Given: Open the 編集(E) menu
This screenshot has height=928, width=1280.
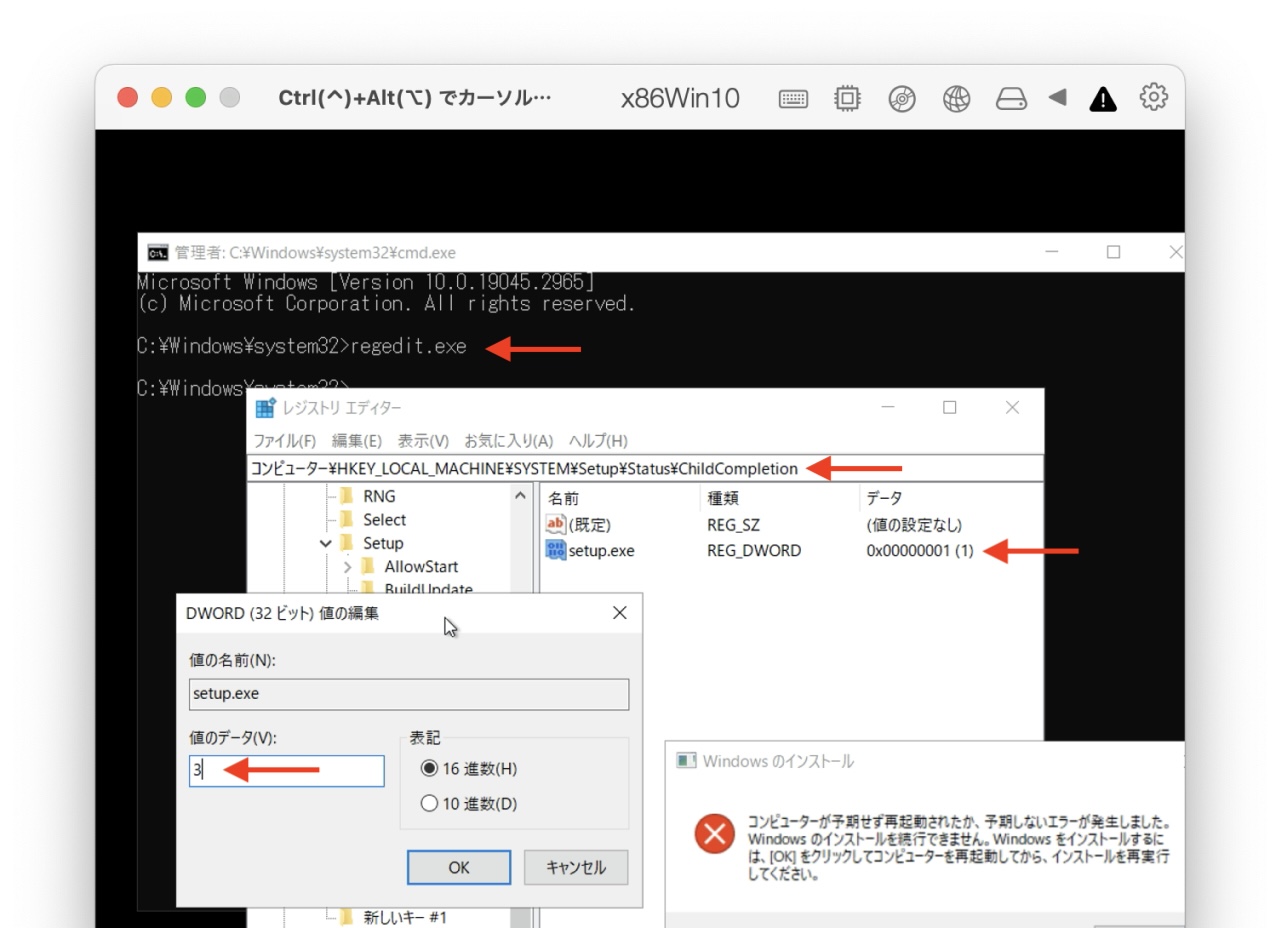Looking at the screenshot, I should 357,441.
